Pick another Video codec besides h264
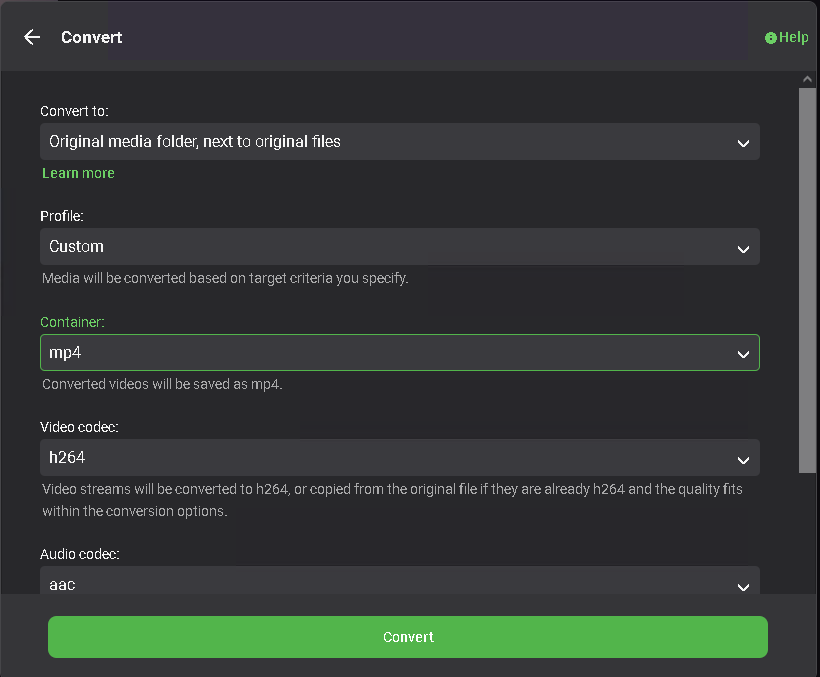Viewport: 820px width, 677px height. [400, 460]
